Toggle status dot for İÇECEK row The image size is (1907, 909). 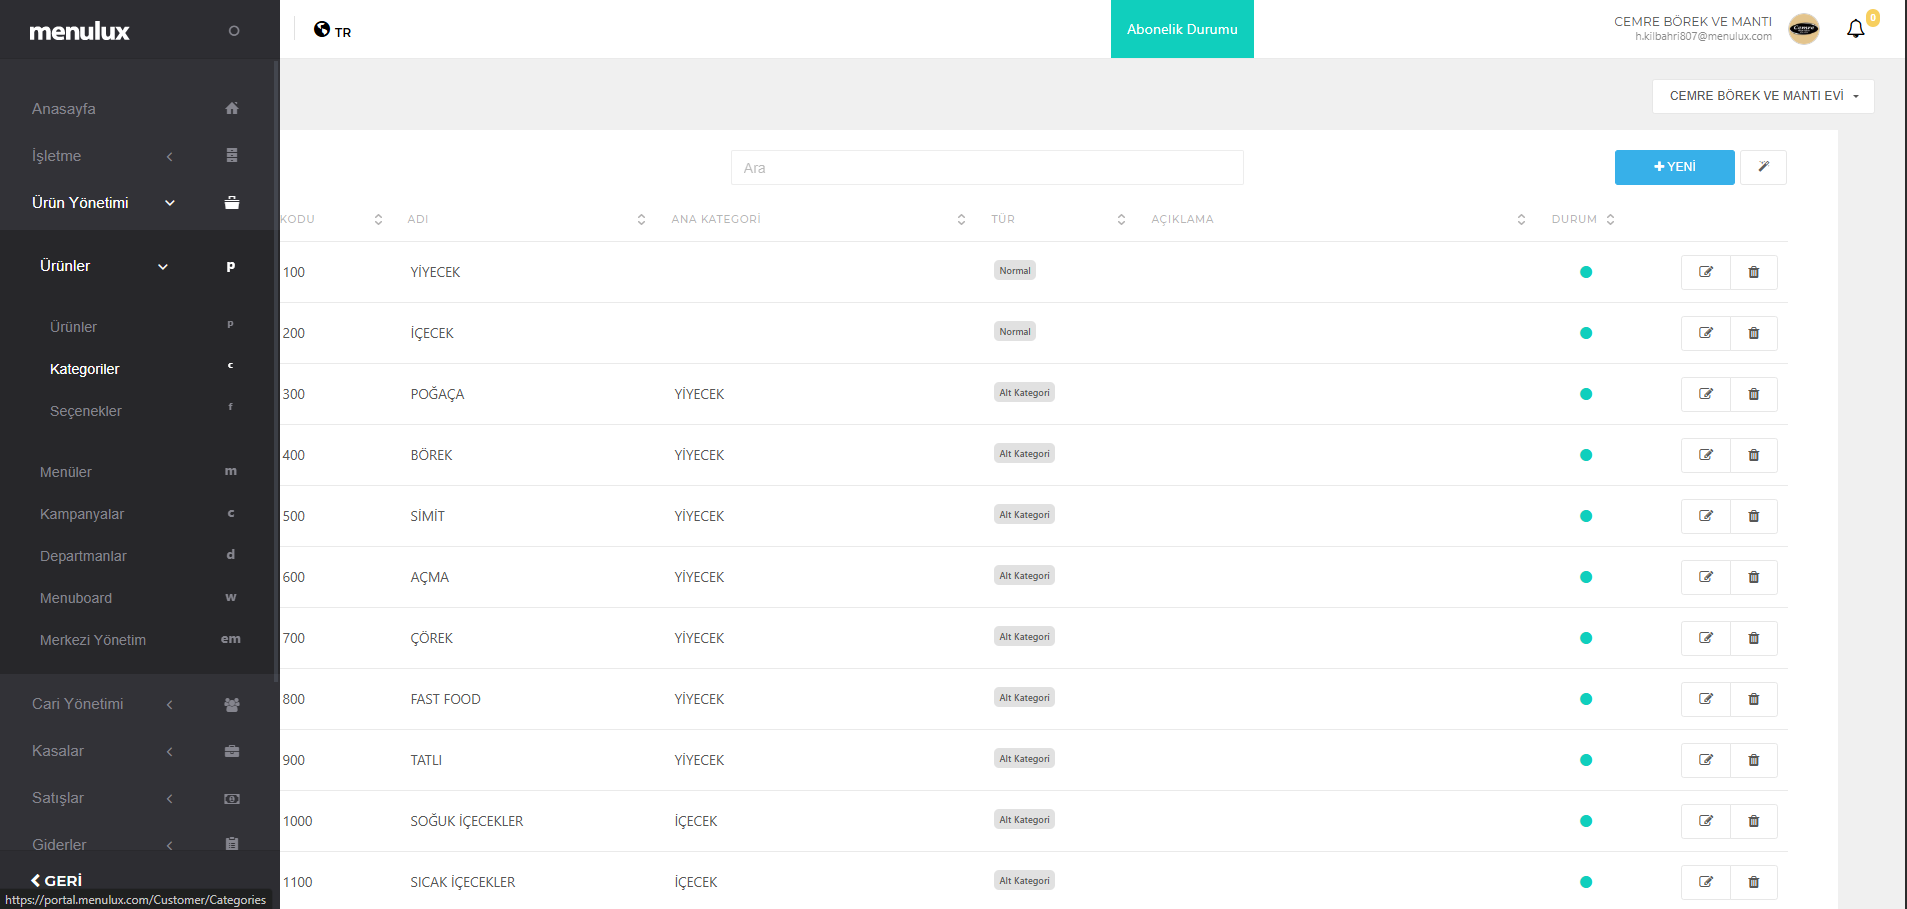coord(1586,333)
